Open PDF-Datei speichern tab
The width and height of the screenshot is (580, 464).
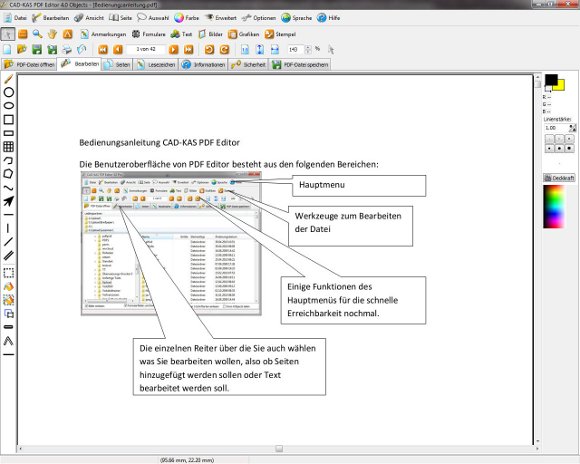(x=300, y=64)
